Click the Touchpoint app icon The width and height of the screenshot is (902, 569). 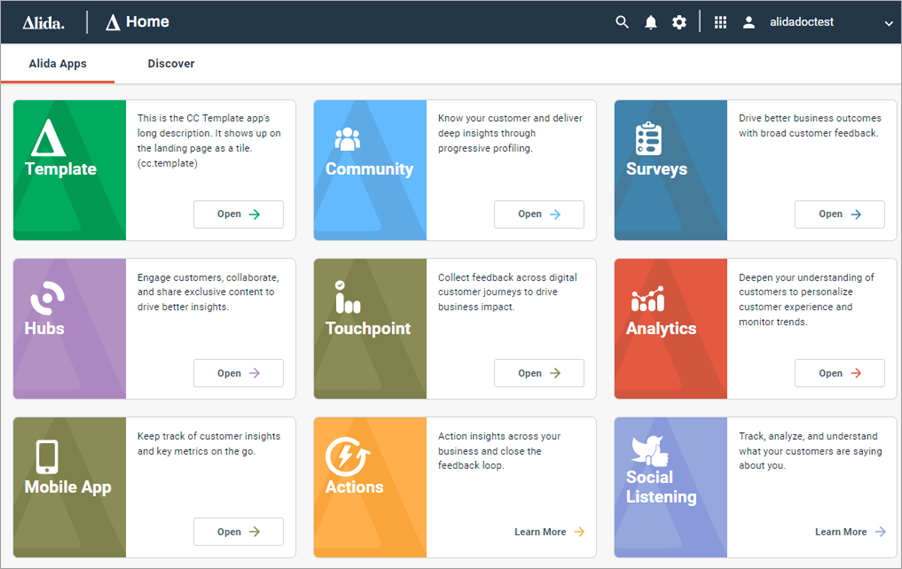347,297
